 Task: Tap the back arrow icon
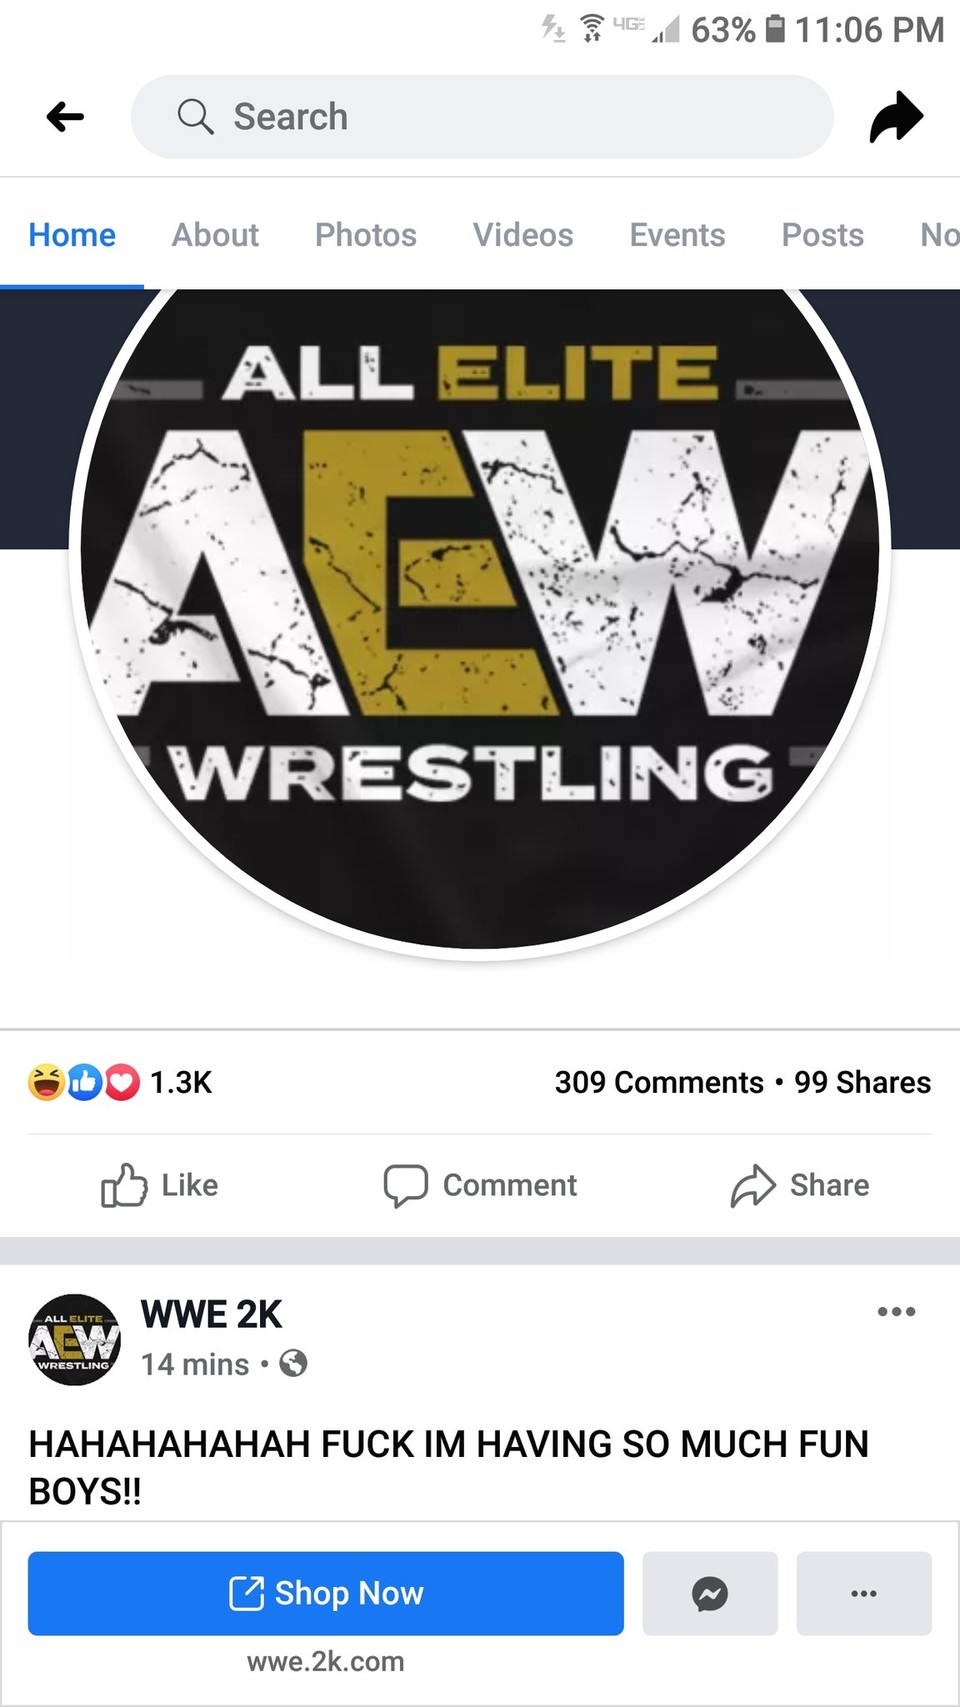pyautogui.click(x=65, y=117)
